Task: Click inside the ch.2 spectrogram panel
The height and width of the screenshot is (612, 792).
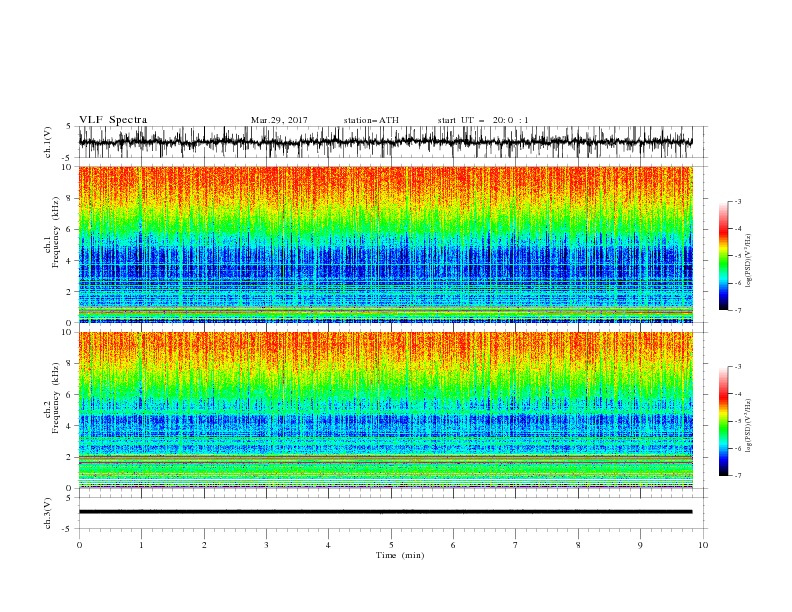Action: coord(385,410)
